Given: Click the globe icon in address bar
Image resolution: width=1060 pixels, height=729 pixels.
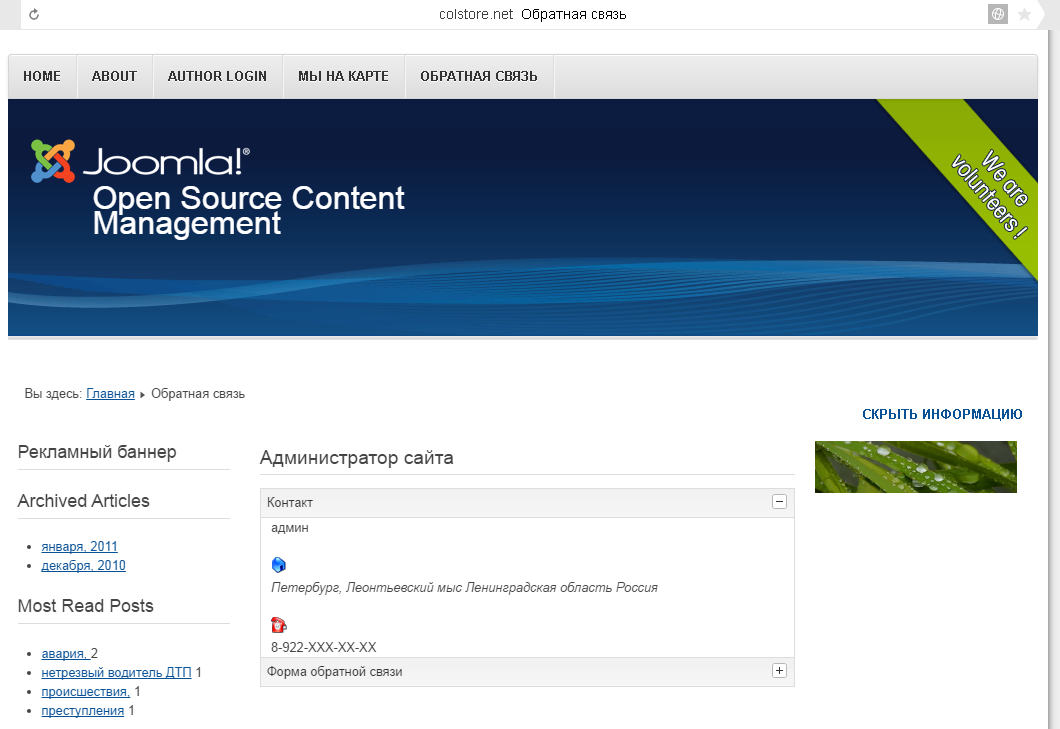Looking at the screenshot, I should pos(997,14).
